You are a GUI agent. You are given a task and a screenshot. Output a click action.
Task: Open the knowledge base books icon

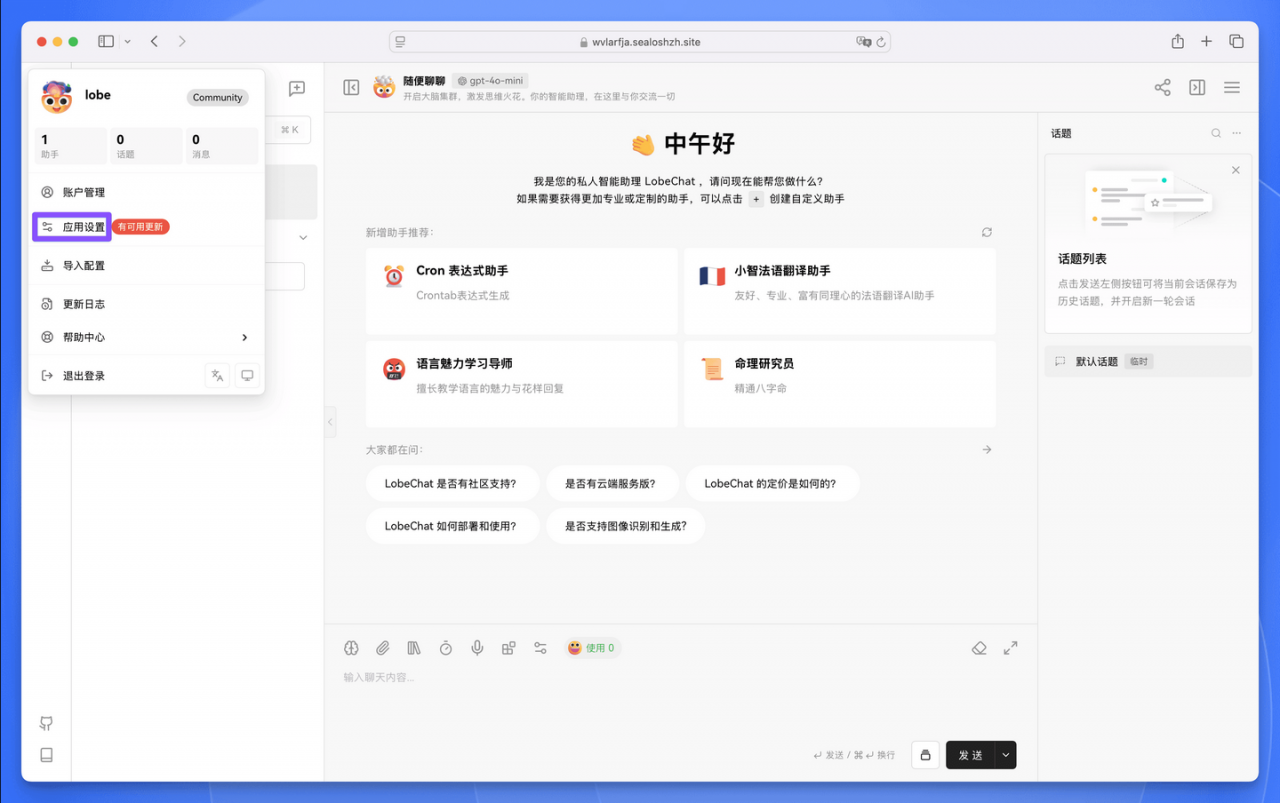(x=414, y=648)
